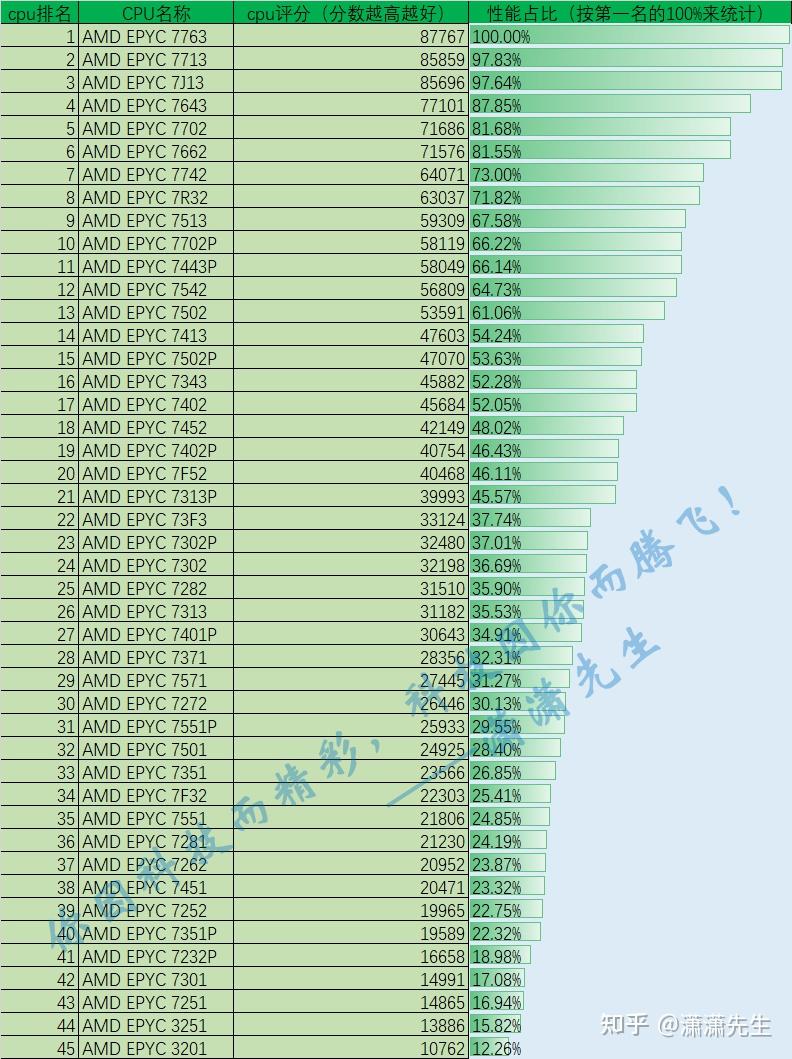This screenshot has height=1059, width=792.
Task: Select score cell '32198'
Action: [x=350, y=565]
